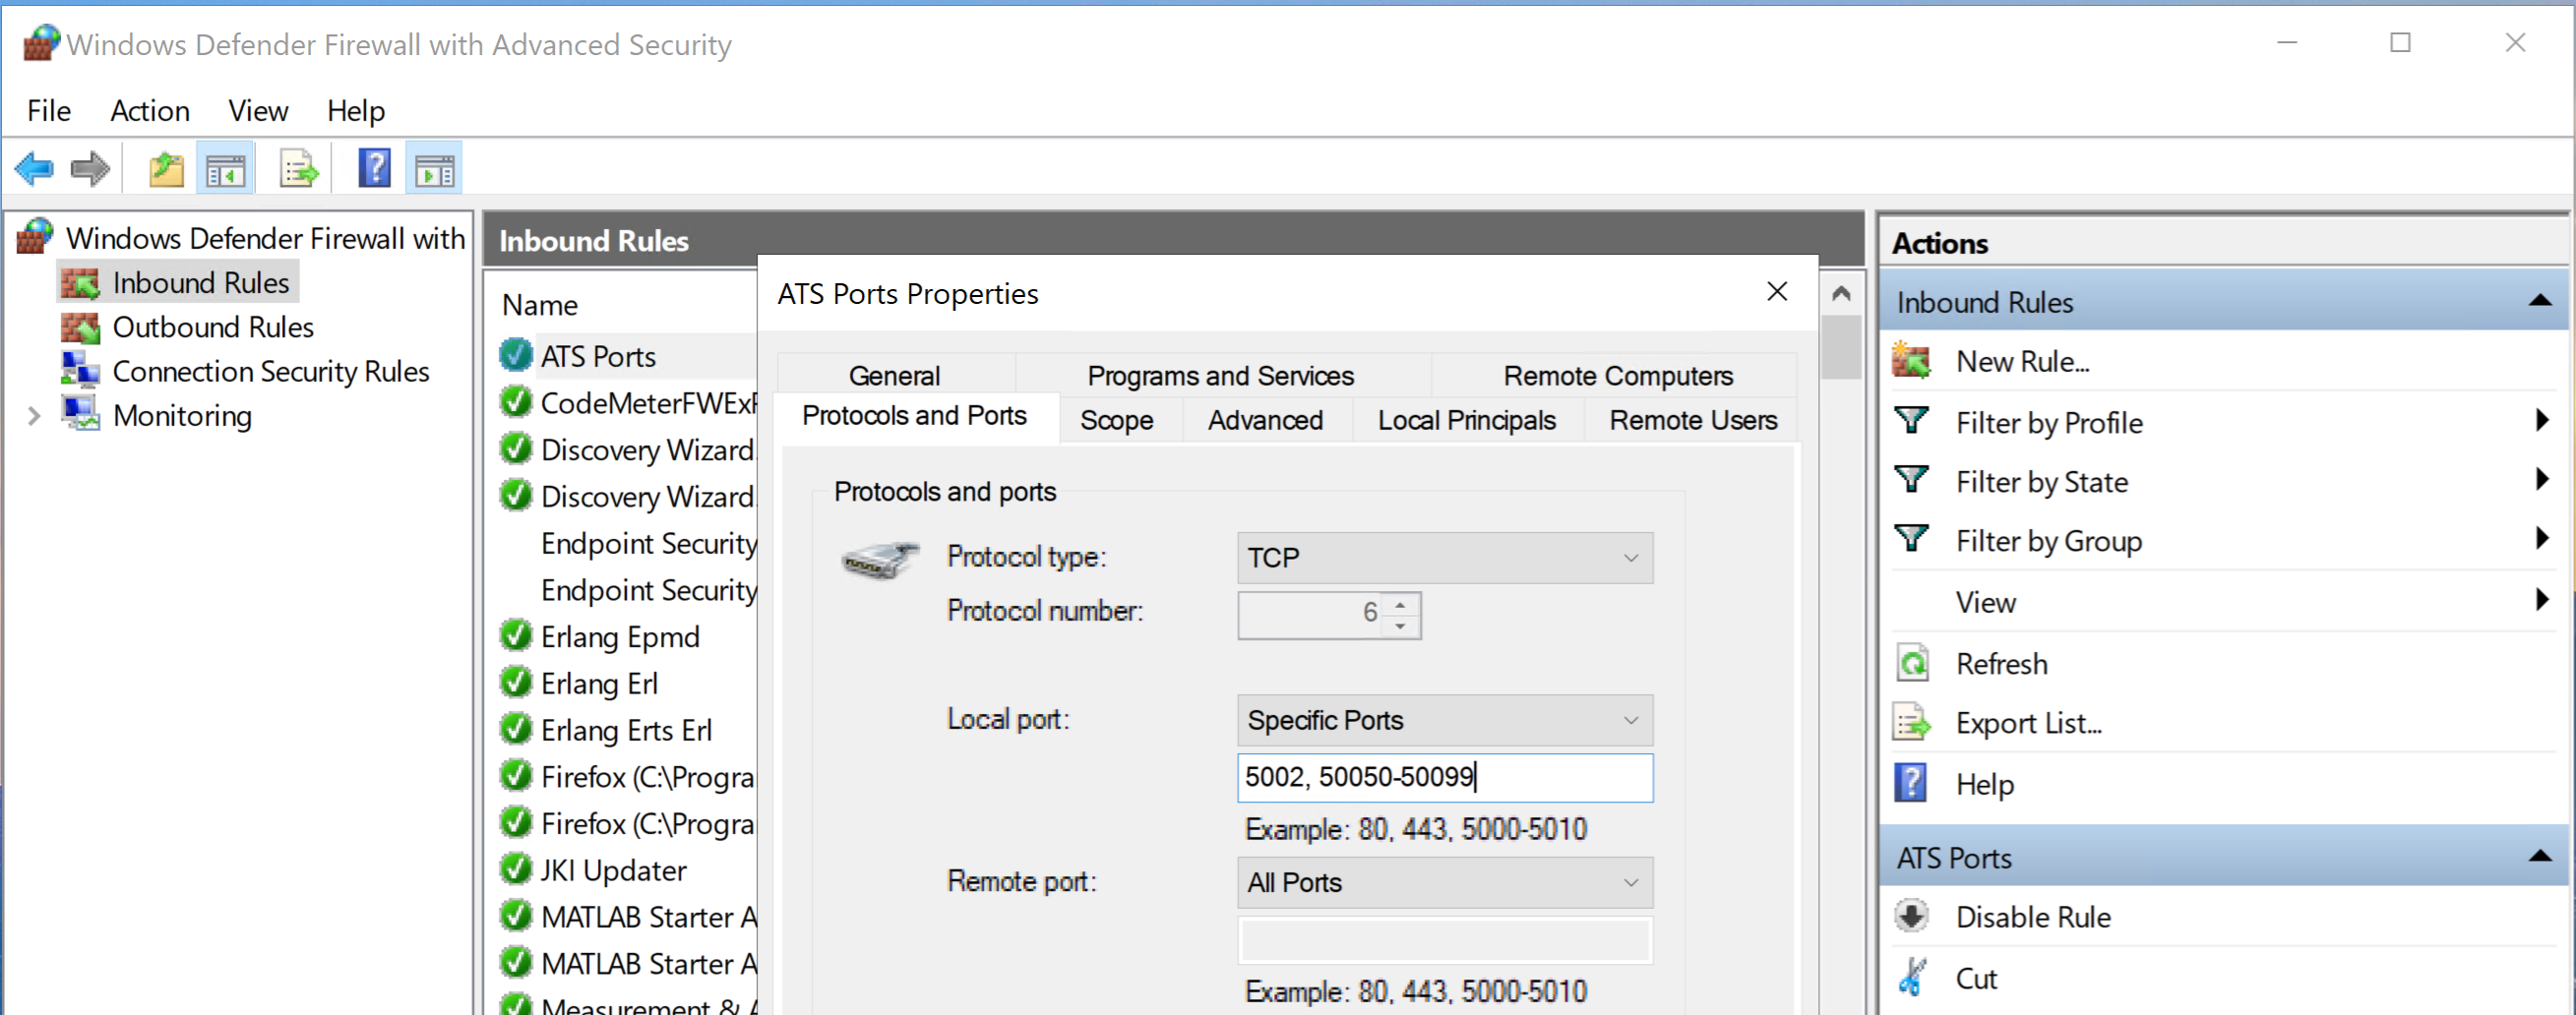Click the Up one level folder icon
The height and width of the screenshot is (1015, 2576).
[166, 169]
